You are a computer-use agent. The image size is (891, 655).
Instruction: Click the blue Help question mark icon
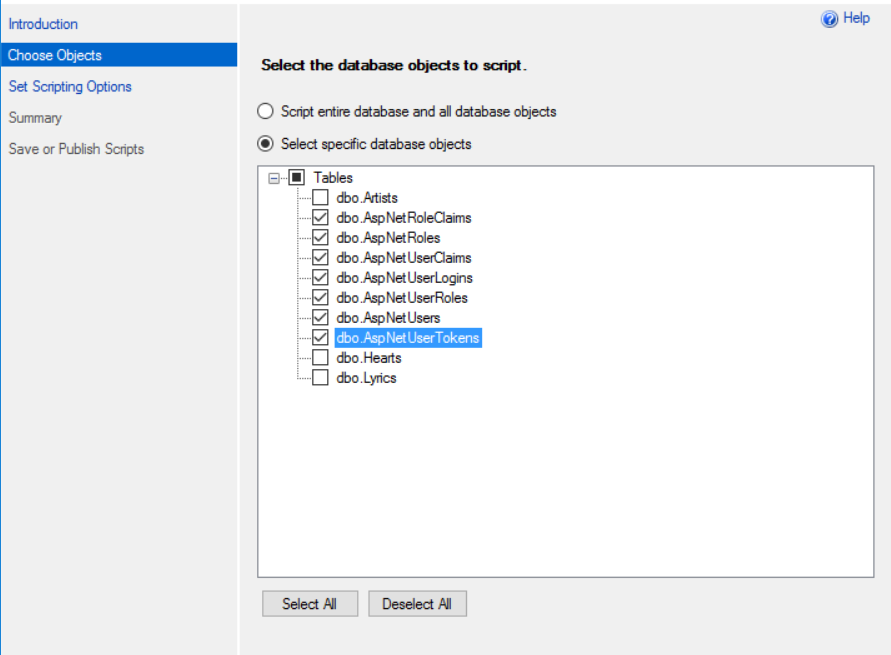(829, 19)
